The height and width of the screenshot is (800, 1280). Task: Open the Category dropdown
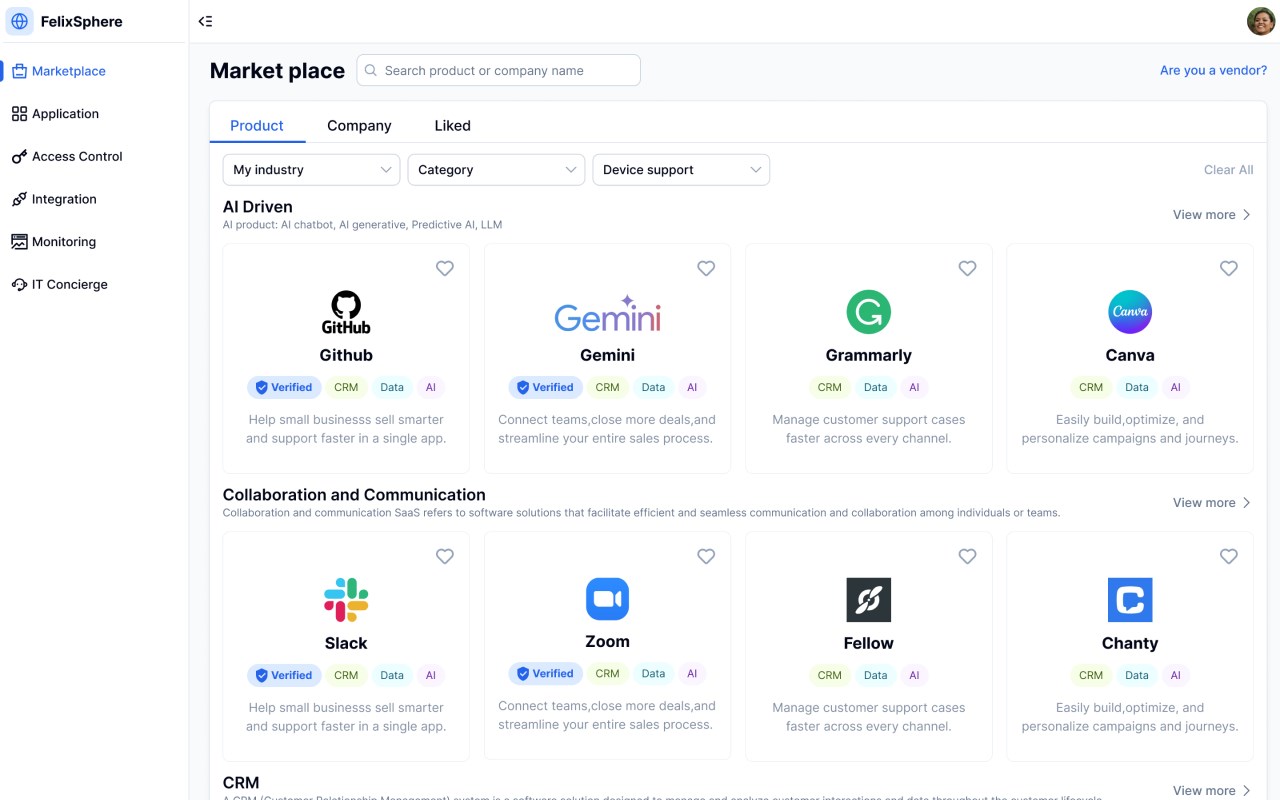pyautogui.click(x=496, y=170)
